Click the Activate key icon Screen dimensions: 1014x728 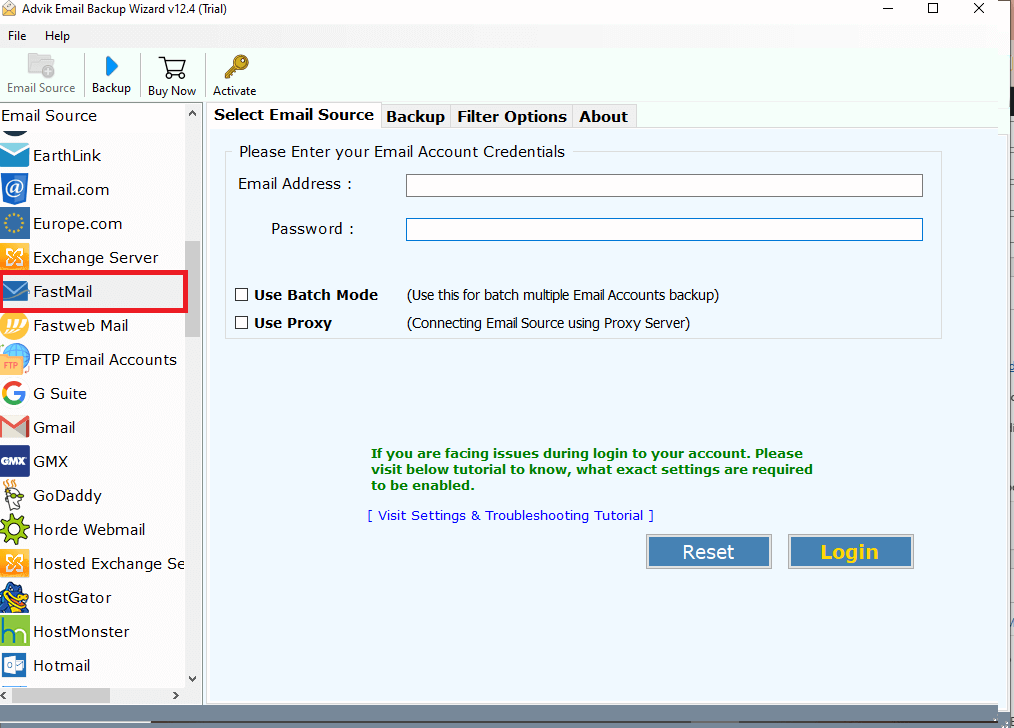(235, 67)
